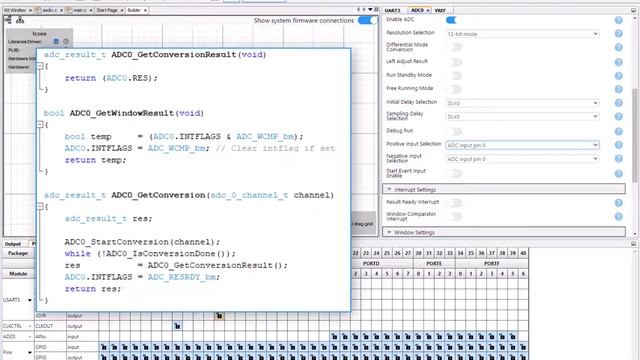
Task: Click ADC0 AINx lock under pin column 39
Action: (x=513, y=337)
